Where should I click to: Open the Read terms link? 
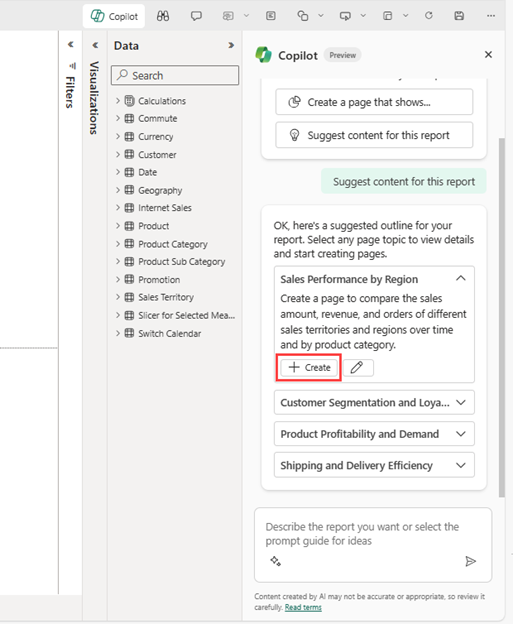[303, 607]
